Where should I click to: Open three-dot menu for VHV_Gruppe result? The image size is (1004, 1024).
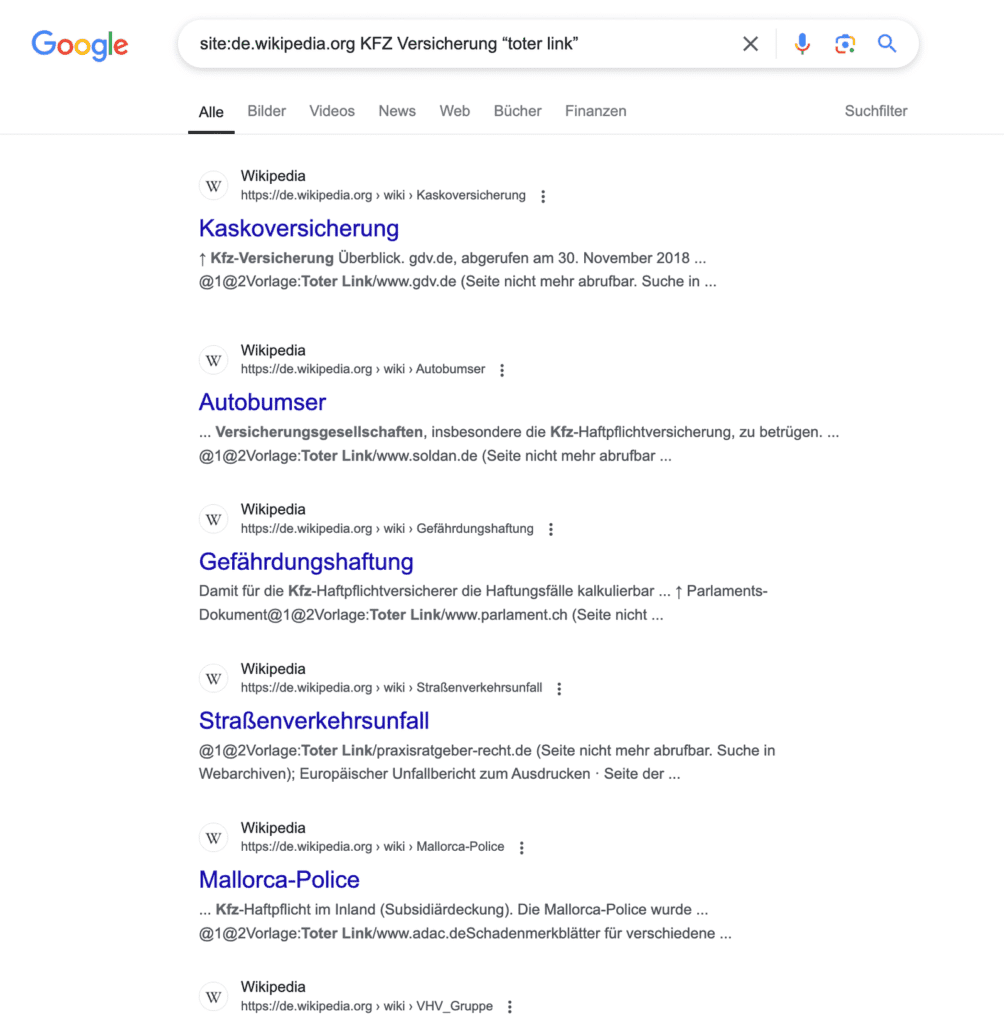tap(510, 1007)
